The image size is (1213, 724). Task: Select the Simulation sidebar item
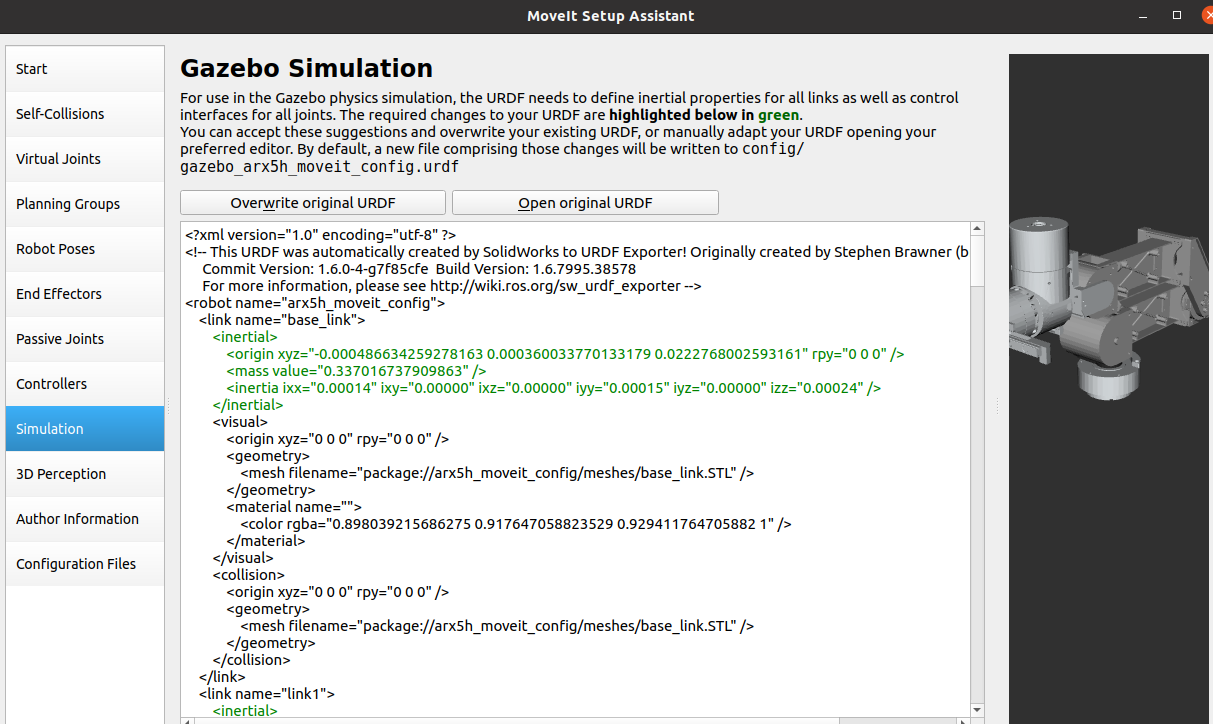85,429
